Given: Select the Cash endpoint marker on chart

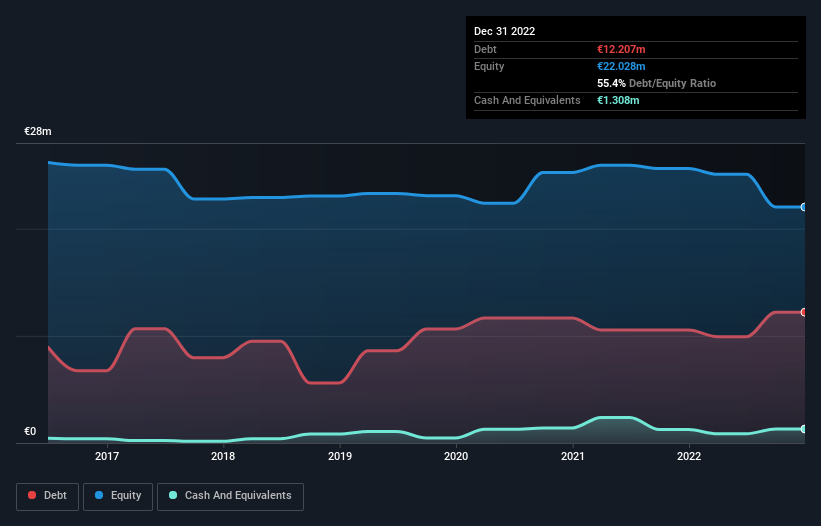Looking at the screenshot, I should (804, 429).
